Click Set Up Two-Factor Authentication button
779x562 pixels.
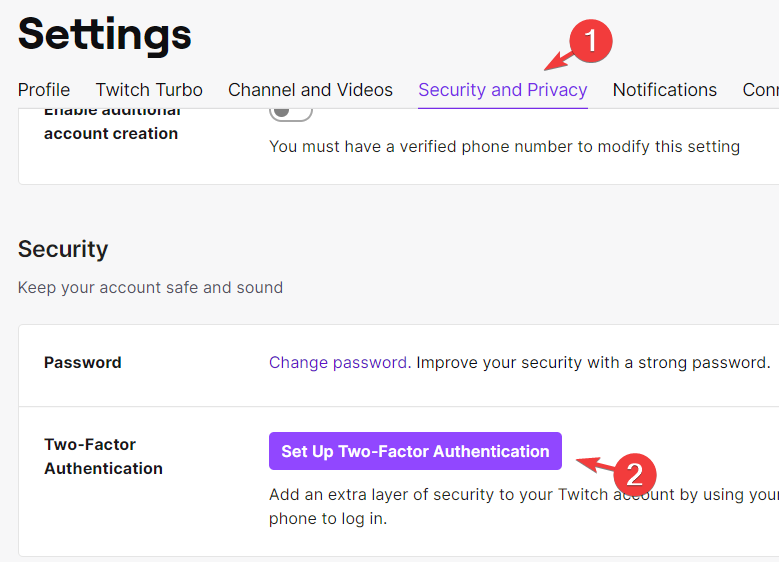tap(415, 451)
